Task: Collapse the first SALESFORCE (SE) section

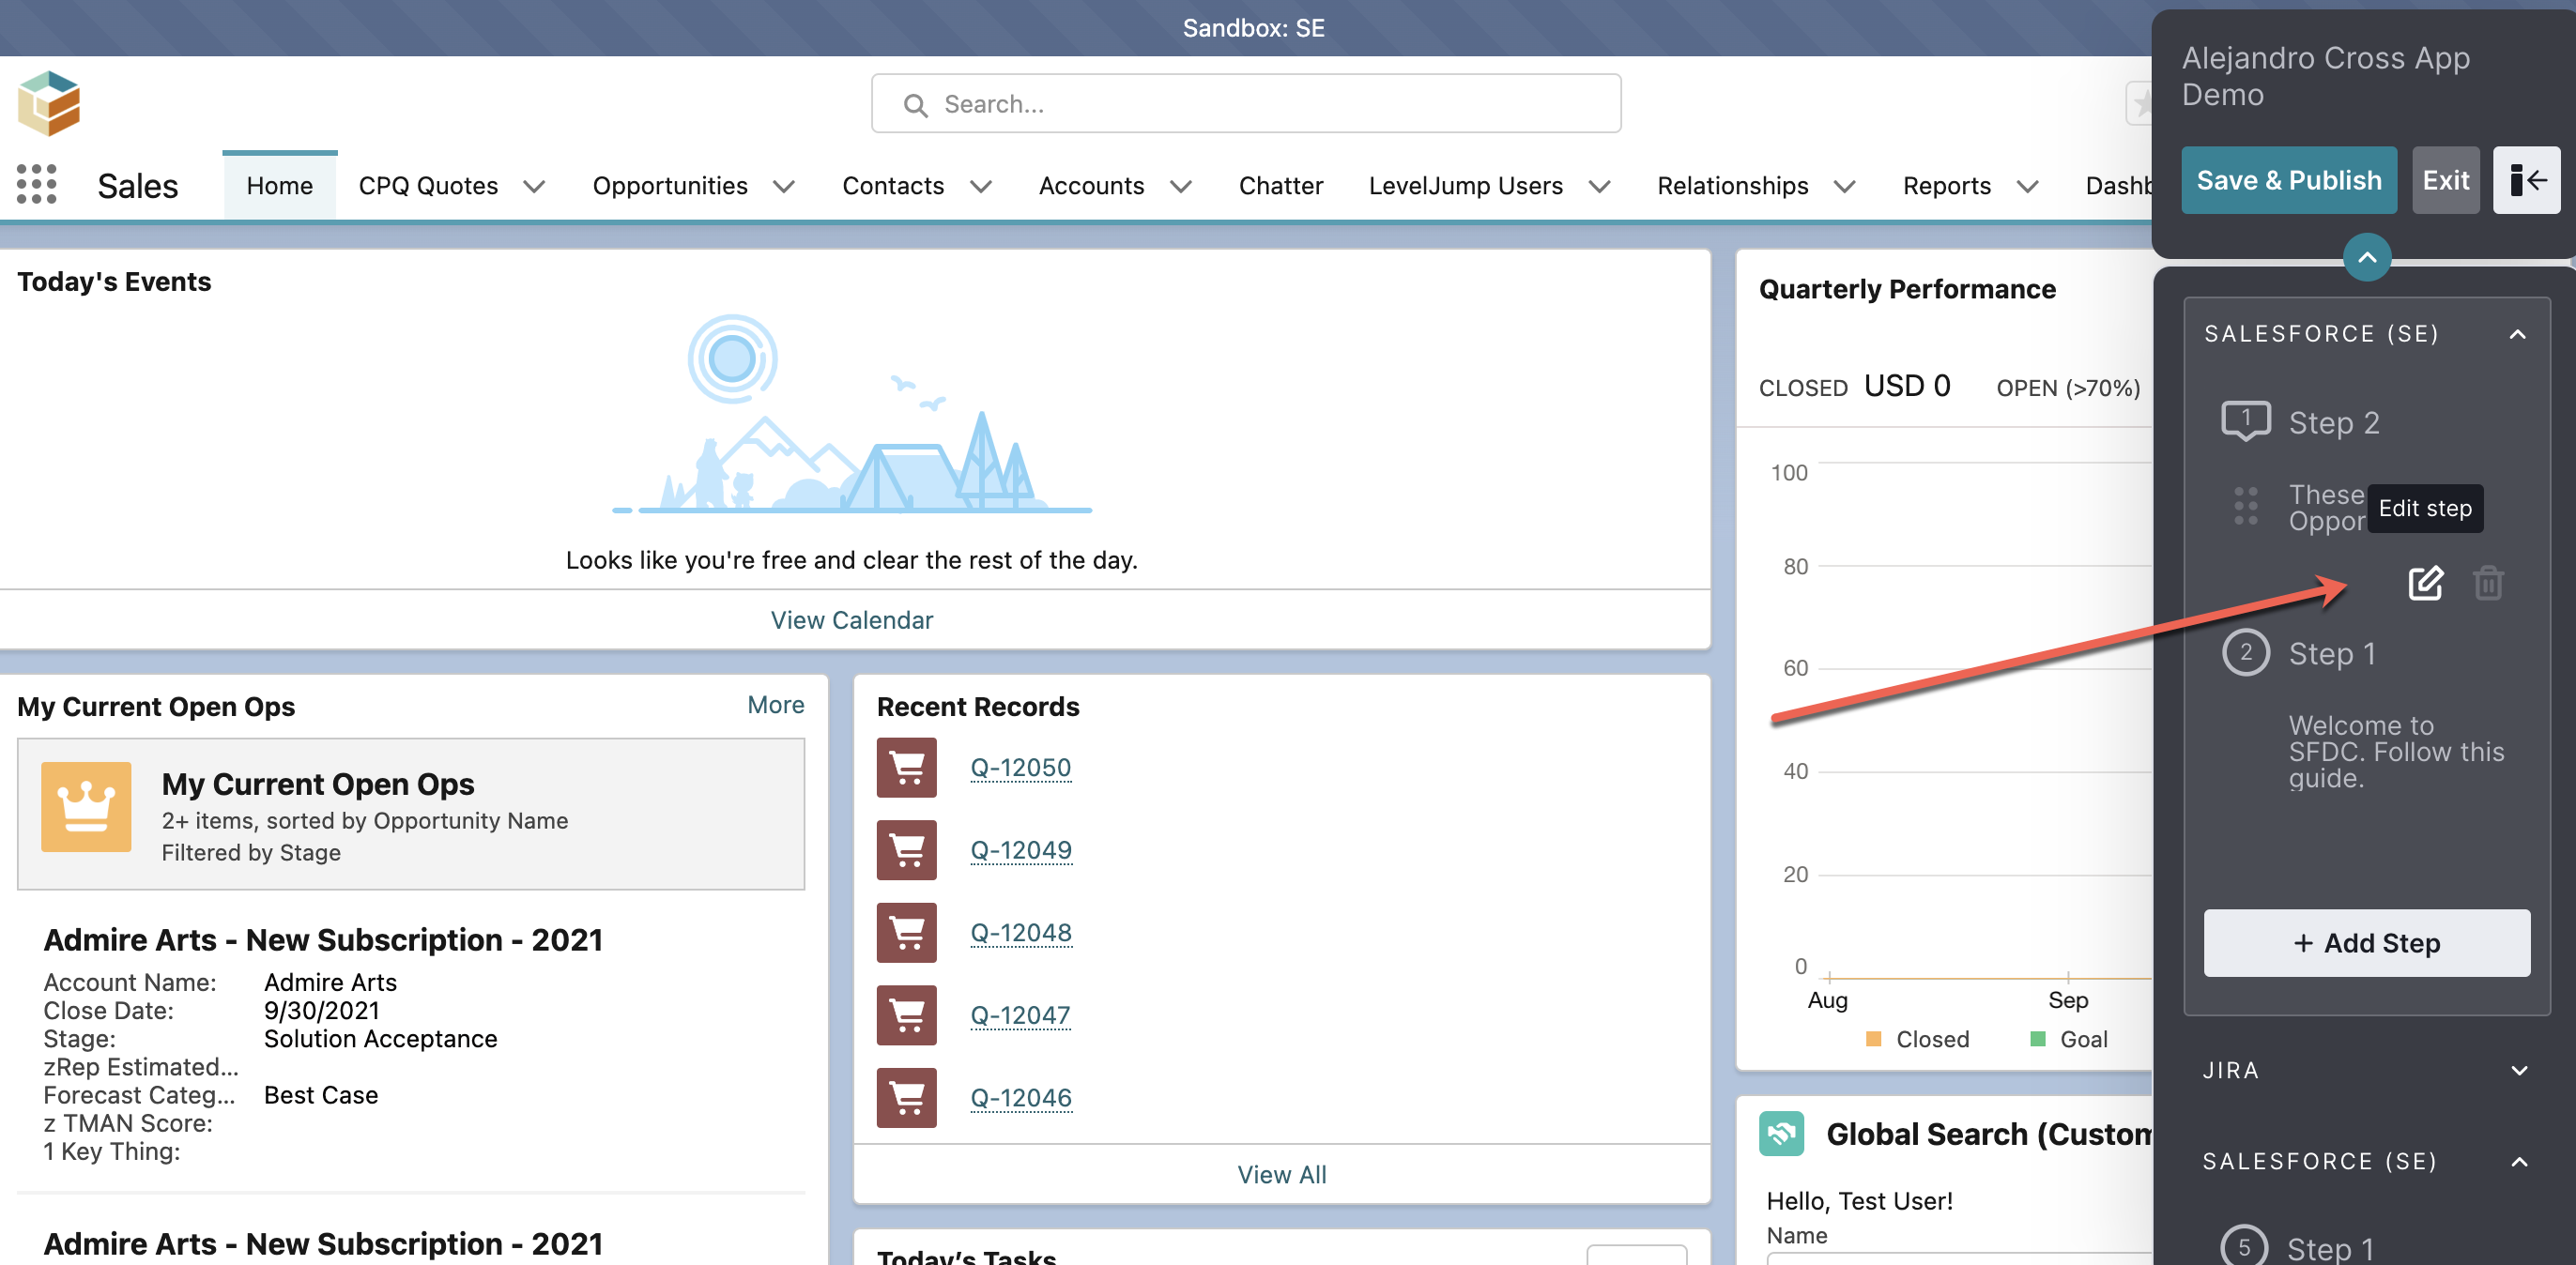Action: tap(2517, 334)
